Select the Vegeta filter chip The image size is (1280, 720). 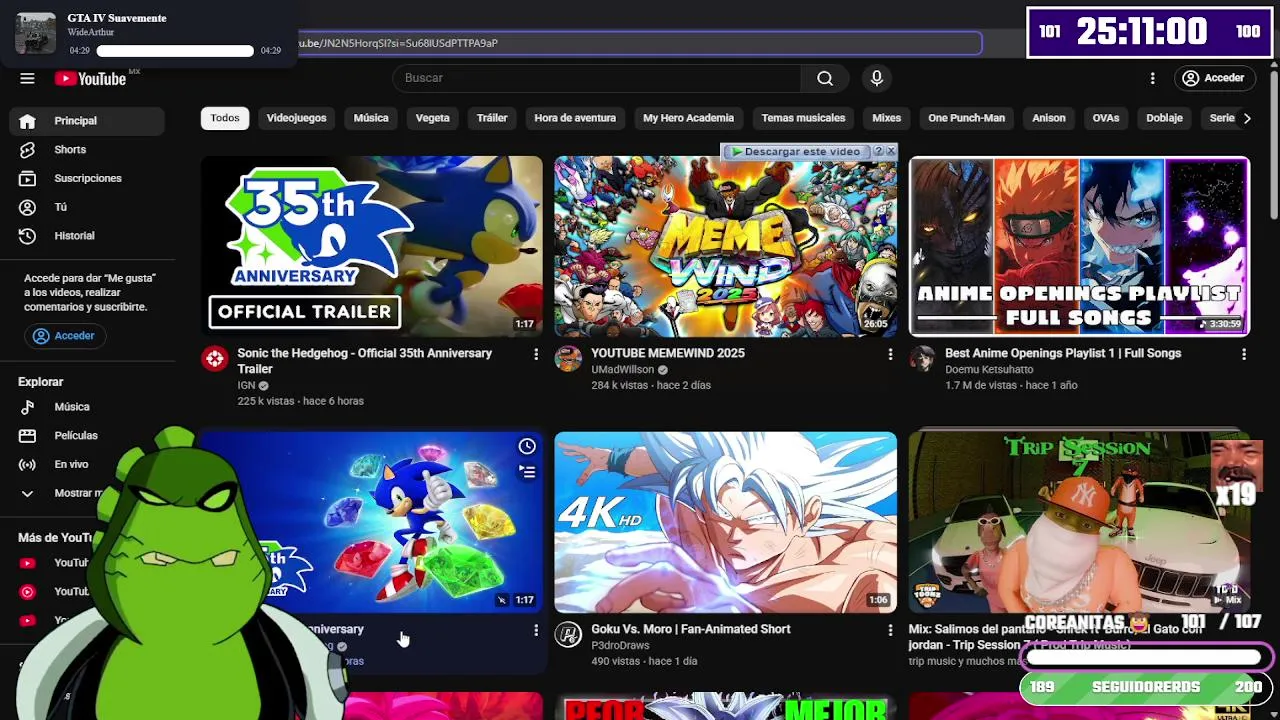click(432, 118)
